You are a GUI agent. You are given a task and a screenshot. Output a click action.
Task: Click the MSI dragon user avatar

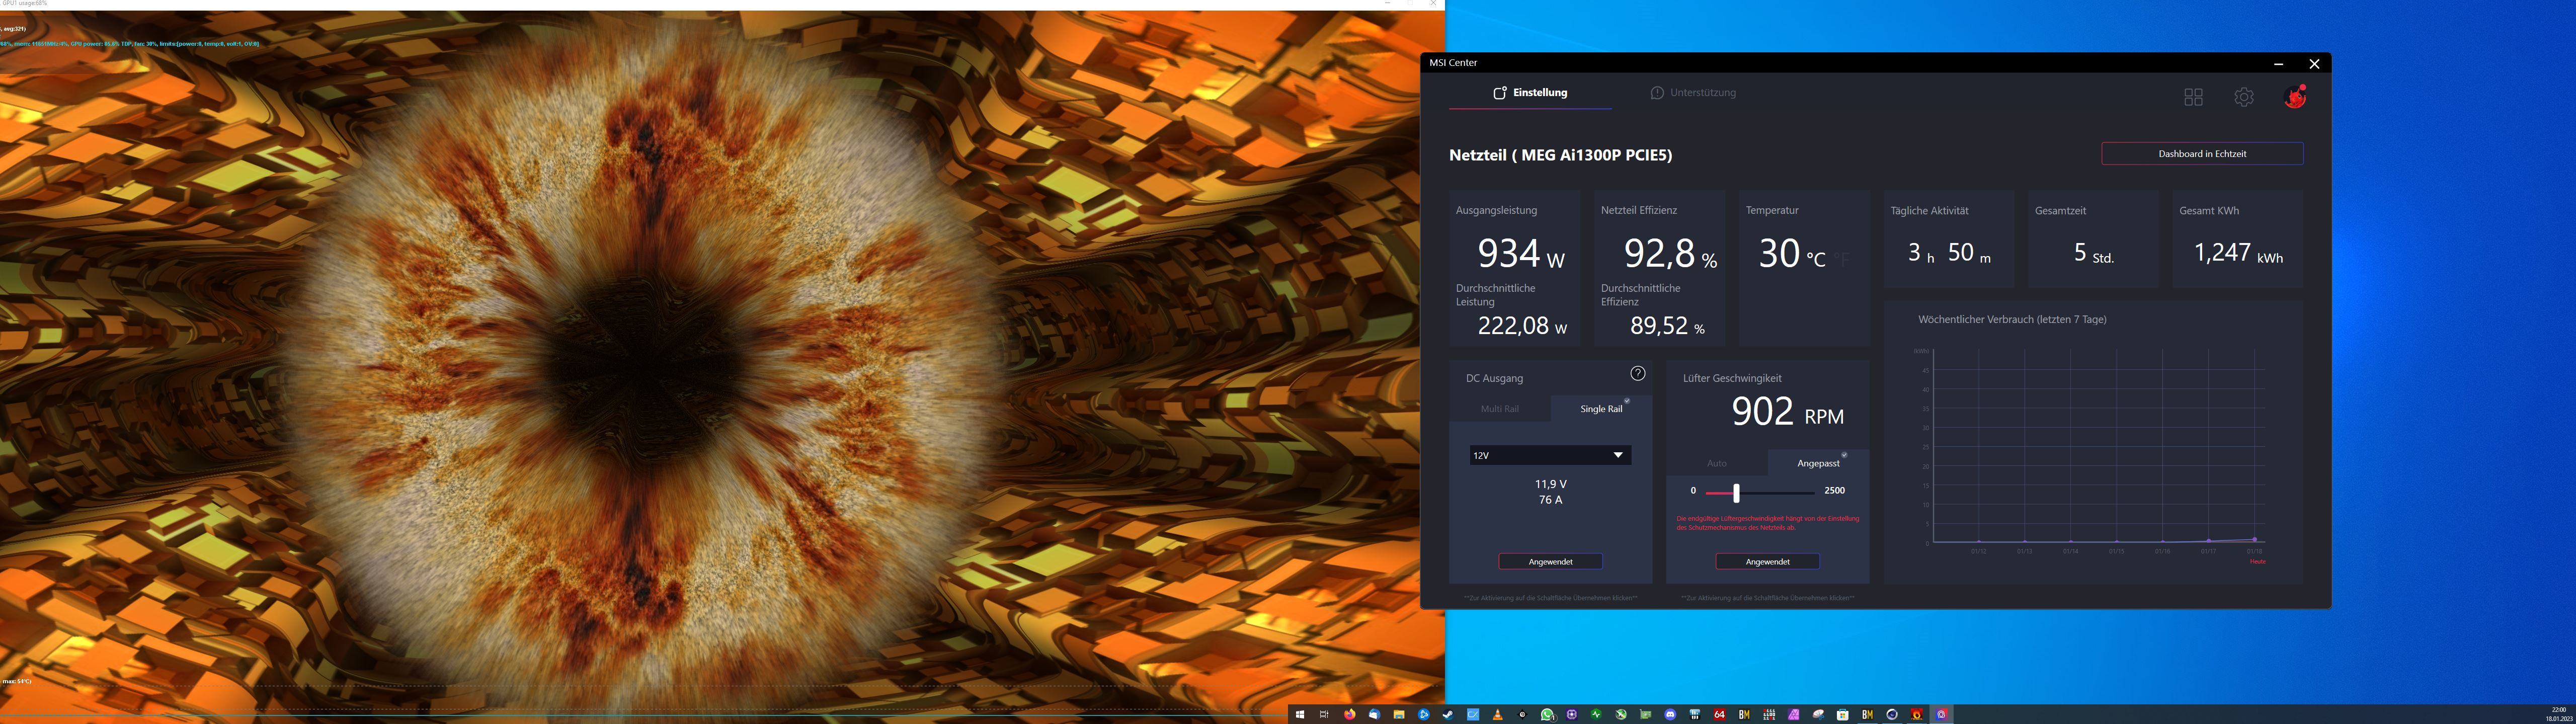pyautogui.click(x=2295, y=96)
